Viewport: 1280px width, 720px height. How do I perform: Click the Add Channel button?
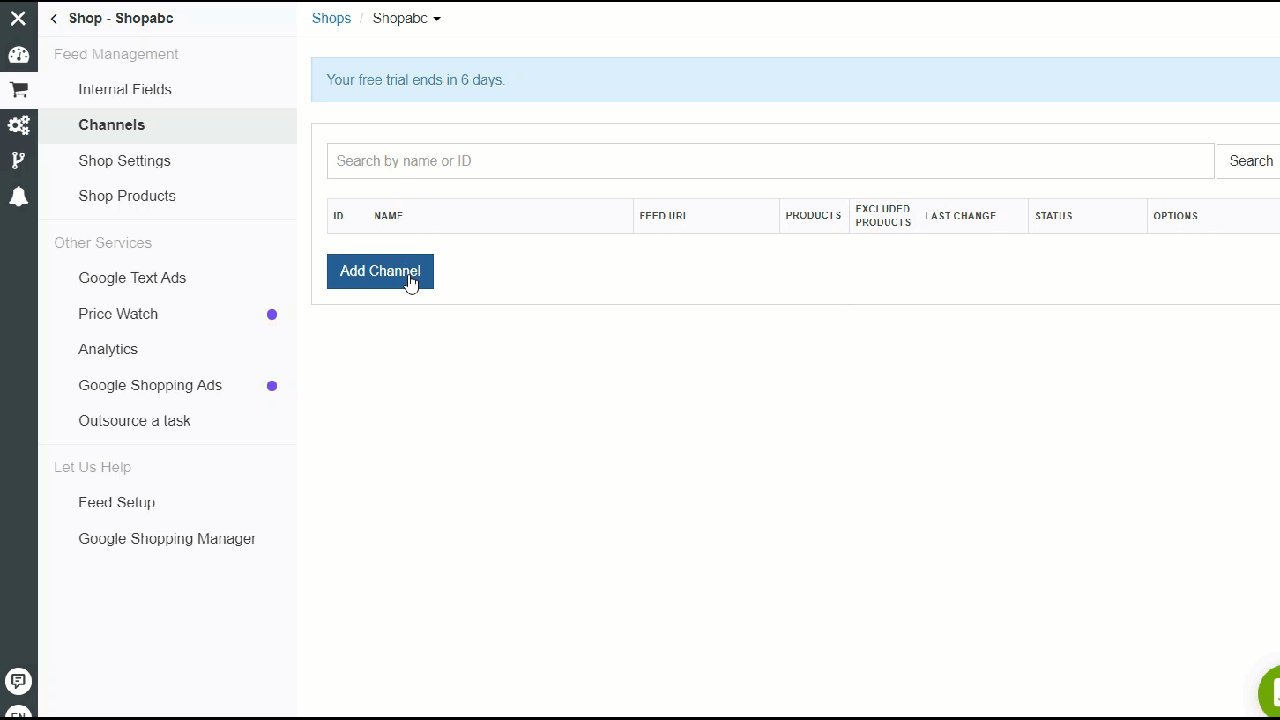click(380, 271)
